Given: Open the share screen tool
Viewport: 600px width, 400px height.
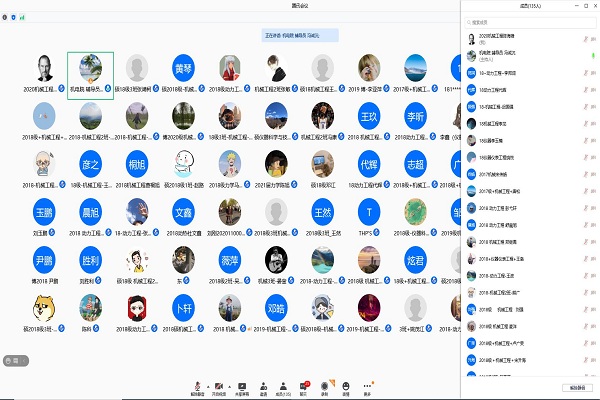Looking at the screenshot, I should (x=241, y=385).
